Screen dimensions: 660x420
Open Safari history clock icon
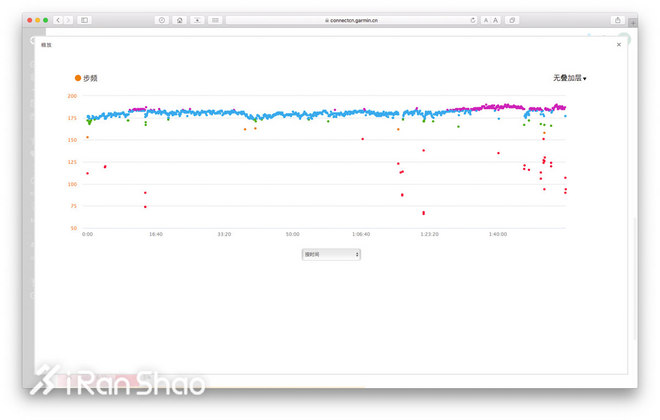[161, 20]
